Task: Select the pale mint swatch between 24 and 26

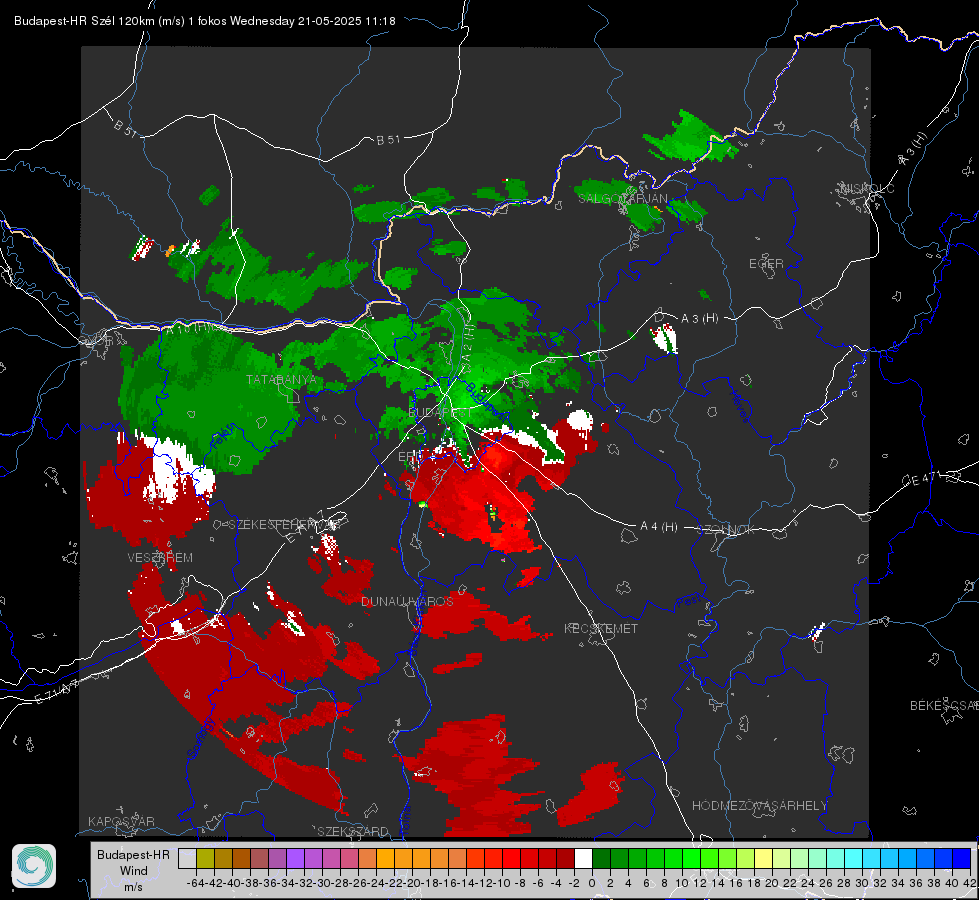Action: [817, 858]
